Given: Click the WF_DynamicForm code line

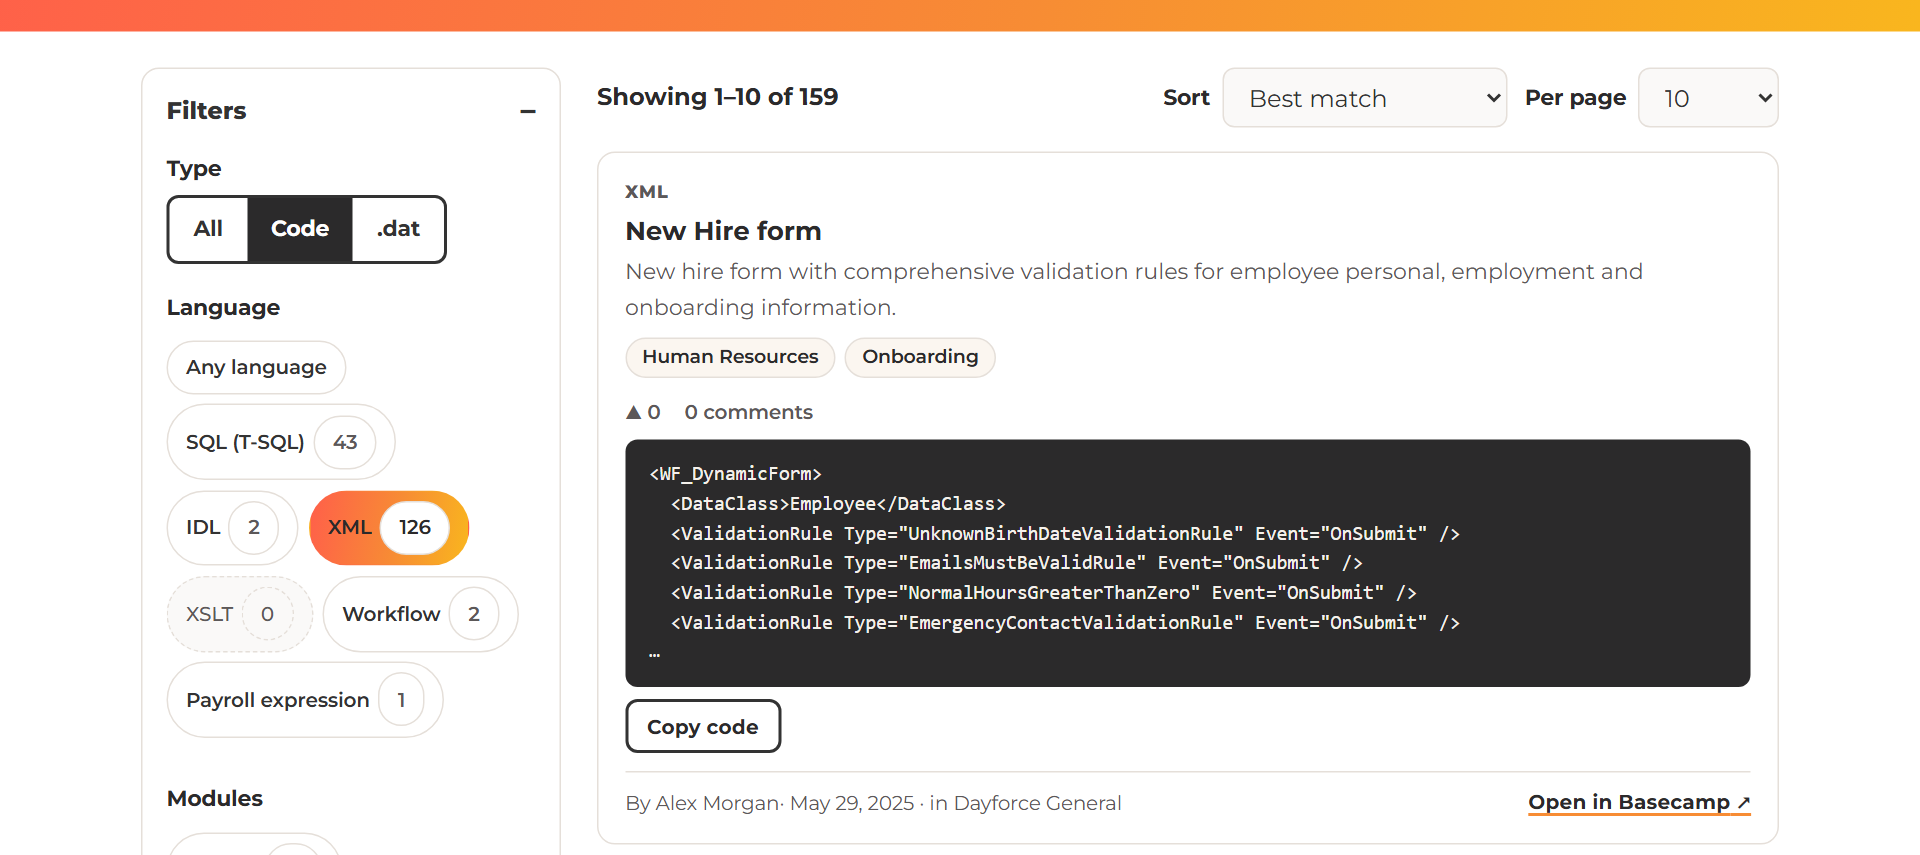Looking at the screenshot, I should (x=735, y=474).
